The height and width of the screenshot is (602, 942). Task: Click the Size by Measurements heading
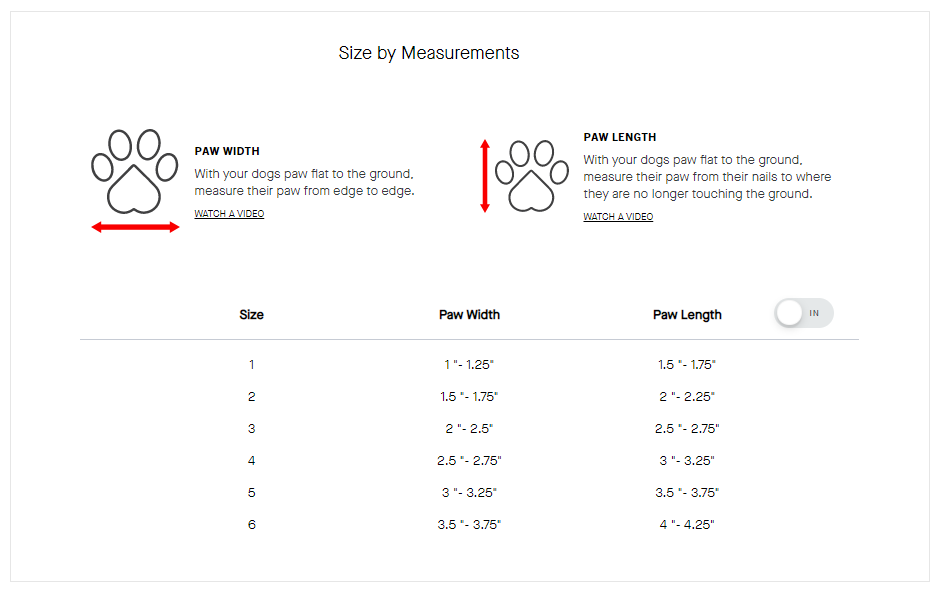tap(429, 53)
